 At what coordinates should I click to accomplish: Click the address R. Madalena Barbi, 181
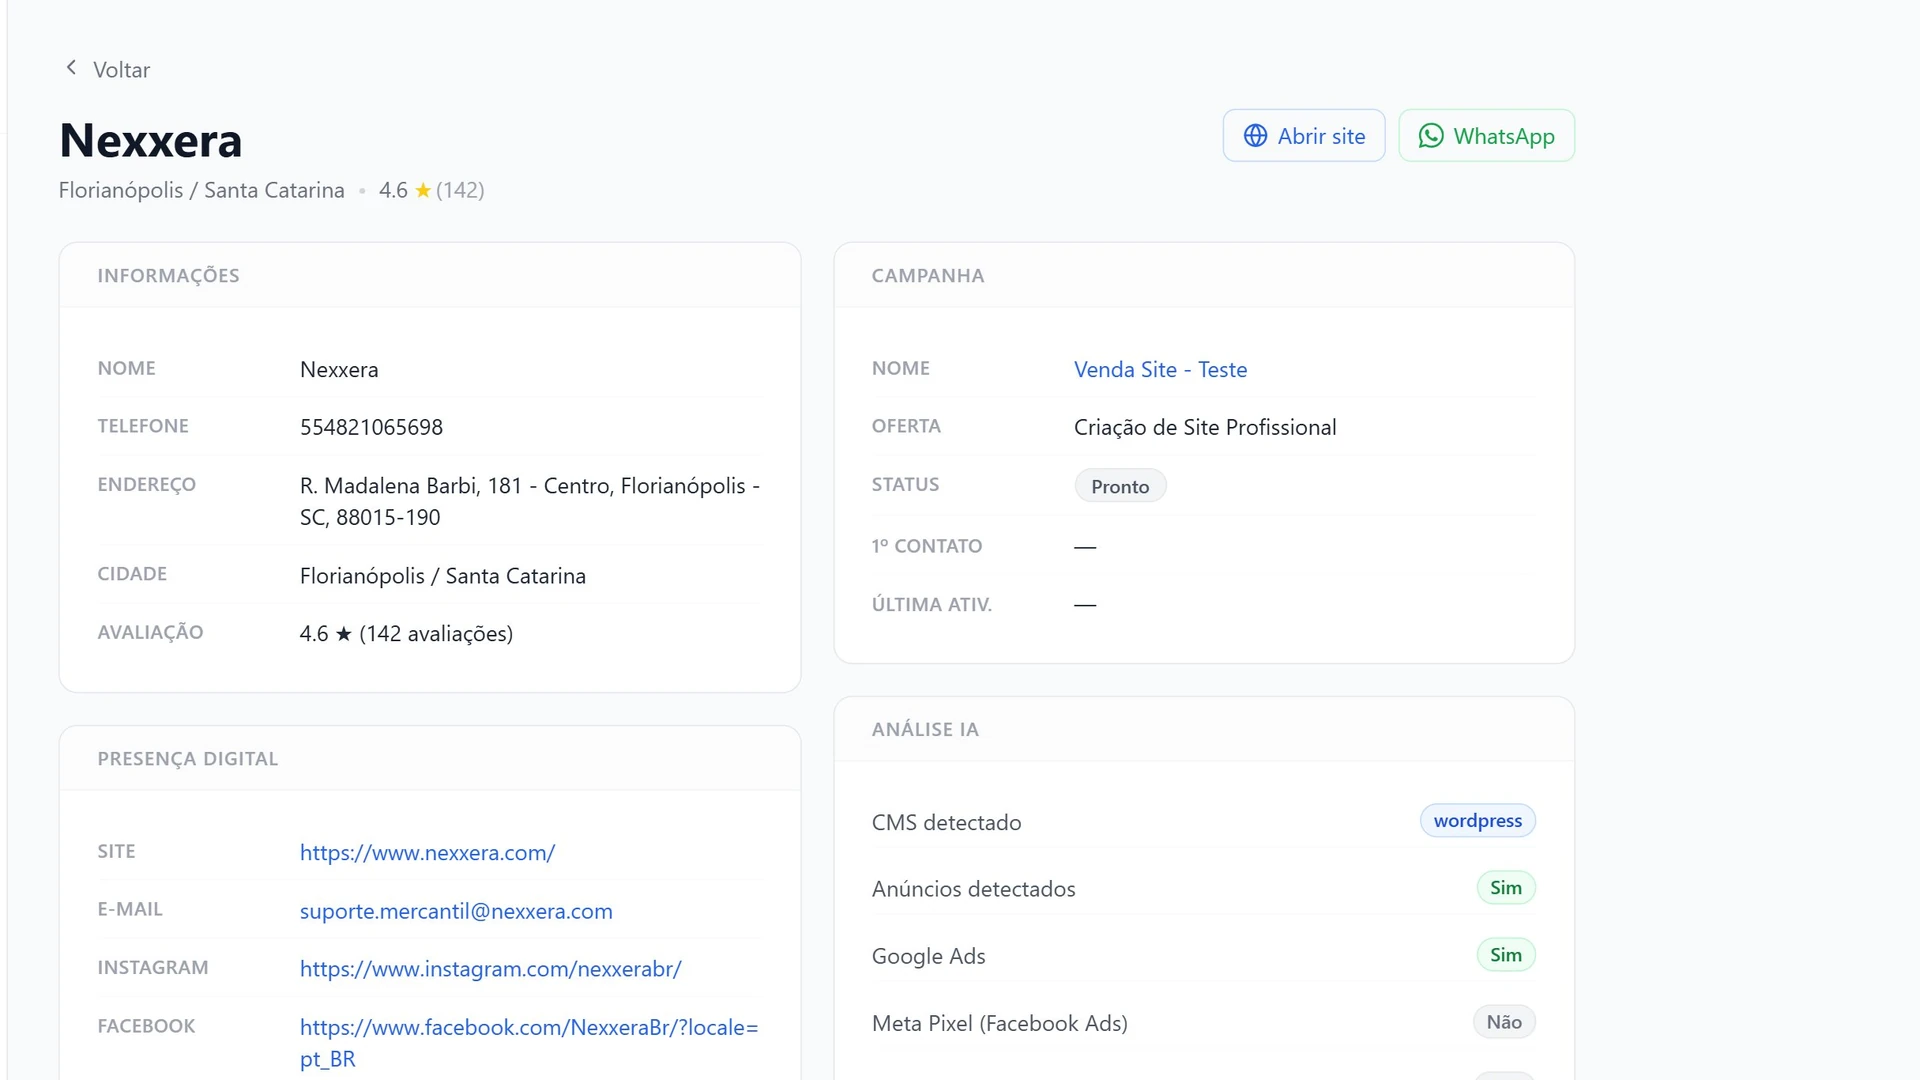530,502
